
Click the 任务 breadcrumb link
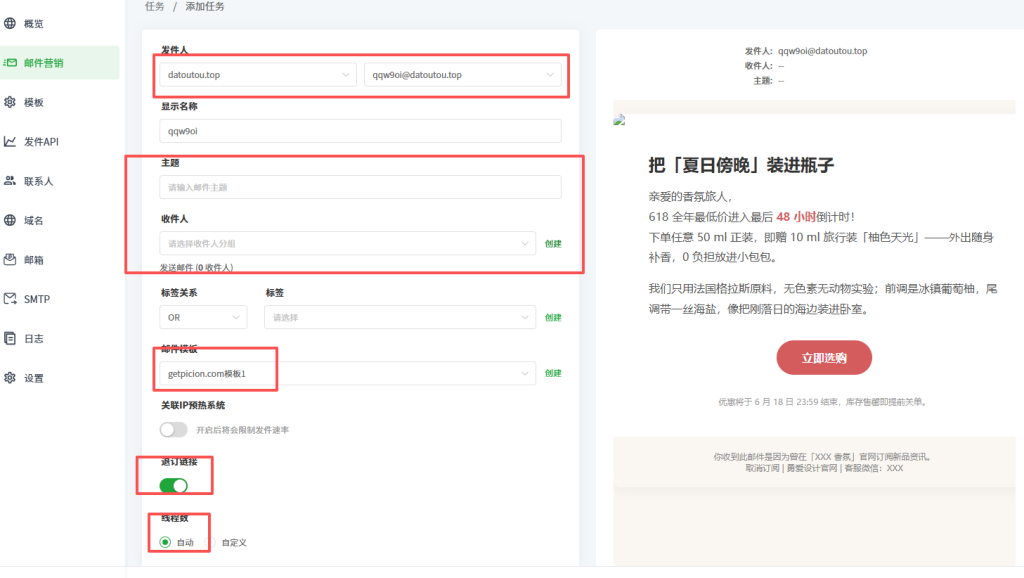pos(155,6)
